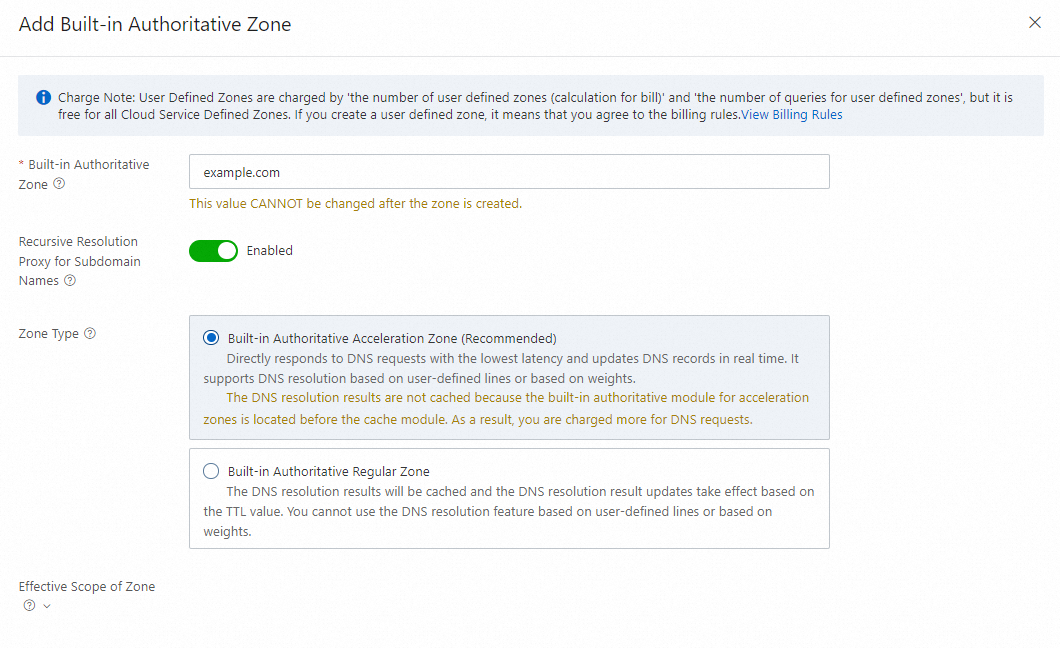Open the View Billing Rules link
This screenshot has height=648, width=1060.
pos(791,115)
